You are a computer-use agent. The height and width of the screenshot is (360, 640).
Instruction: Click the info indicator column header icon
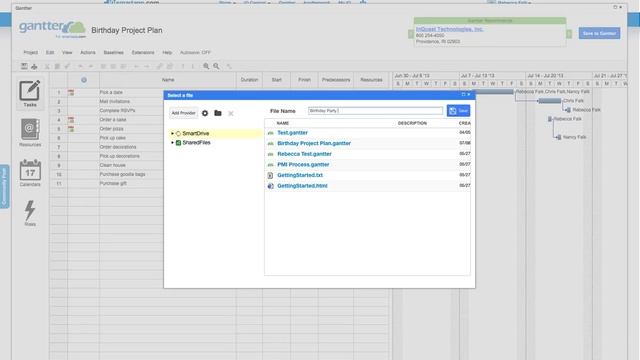point(84,80)
